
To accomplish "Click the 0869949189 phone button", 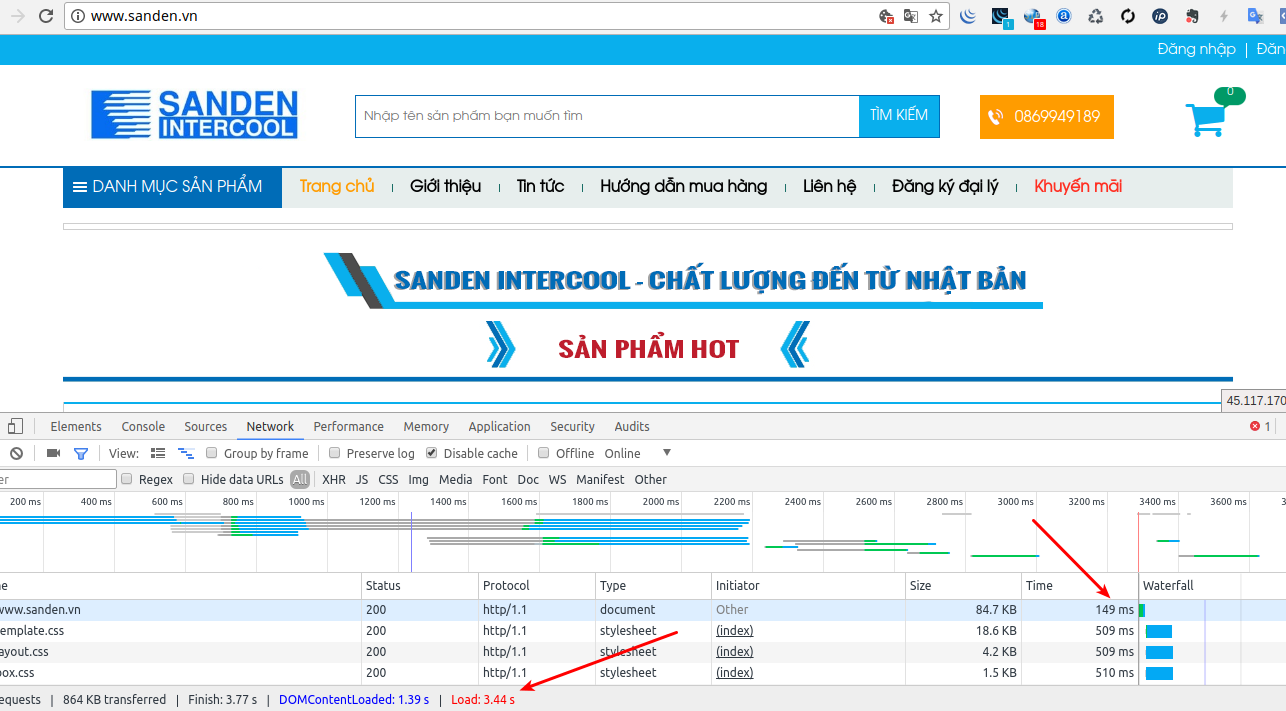I will pyautogui.click(x=1046, y=116).
